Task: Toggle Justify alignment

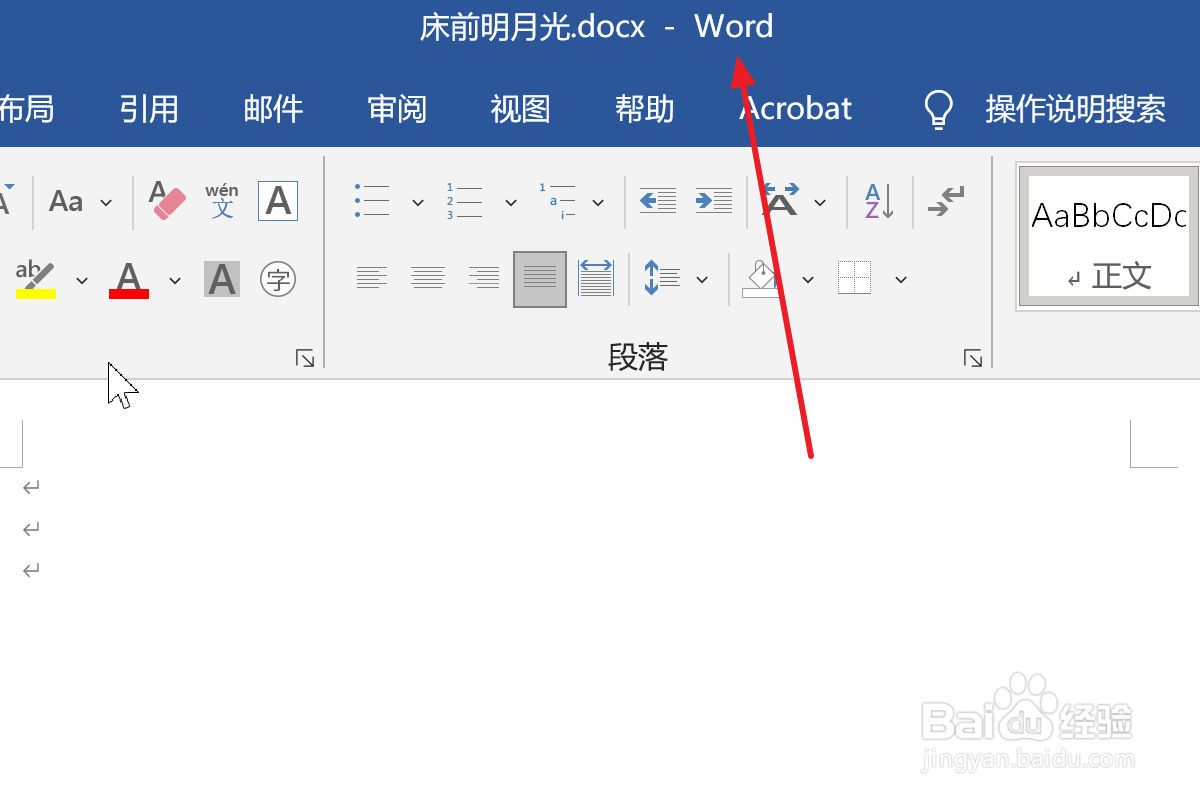Action: coord(540,279)
